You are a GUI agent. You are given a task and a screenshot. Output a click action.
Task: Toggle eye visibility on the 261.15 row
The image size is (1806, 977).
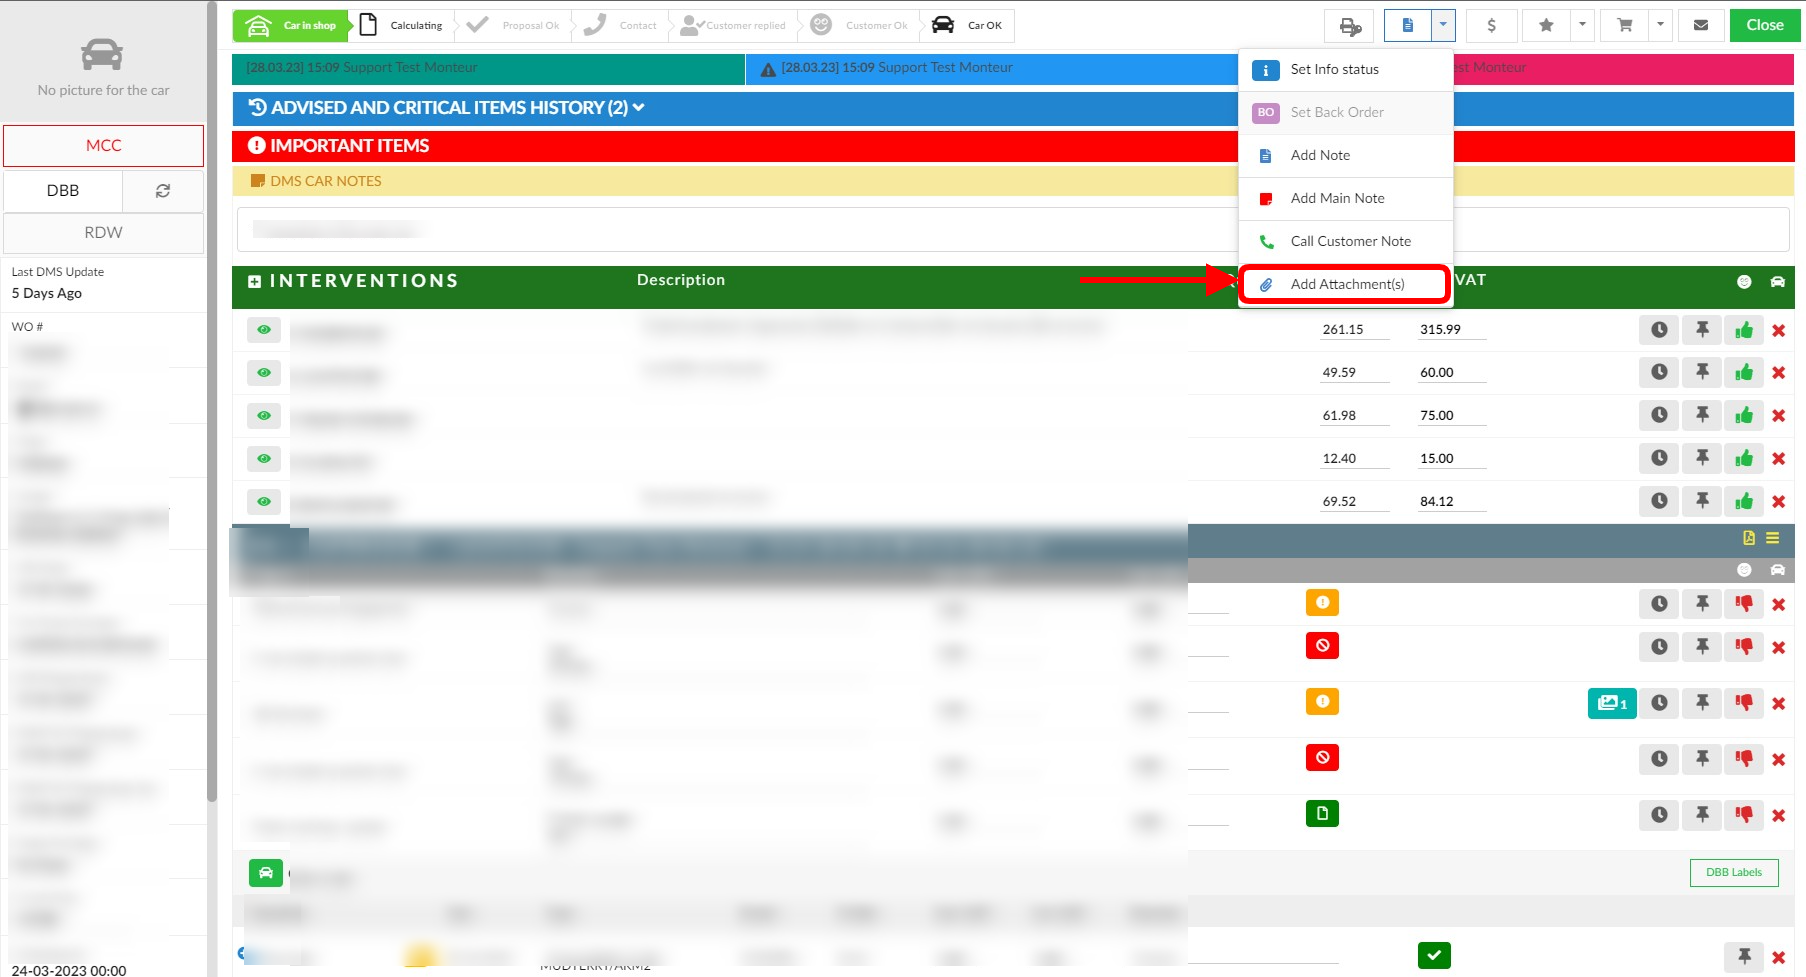click(264, 330)
